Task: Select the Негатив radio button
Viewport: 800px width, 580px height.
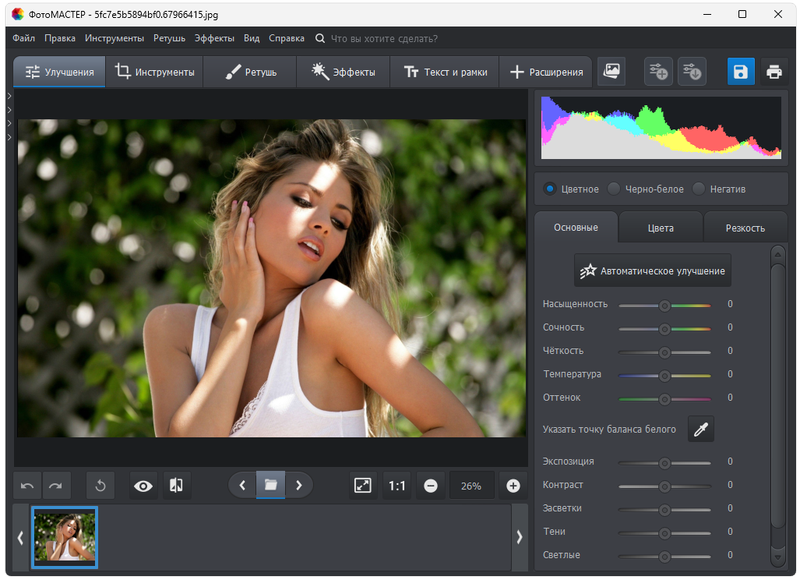Action: coord(699,189)
